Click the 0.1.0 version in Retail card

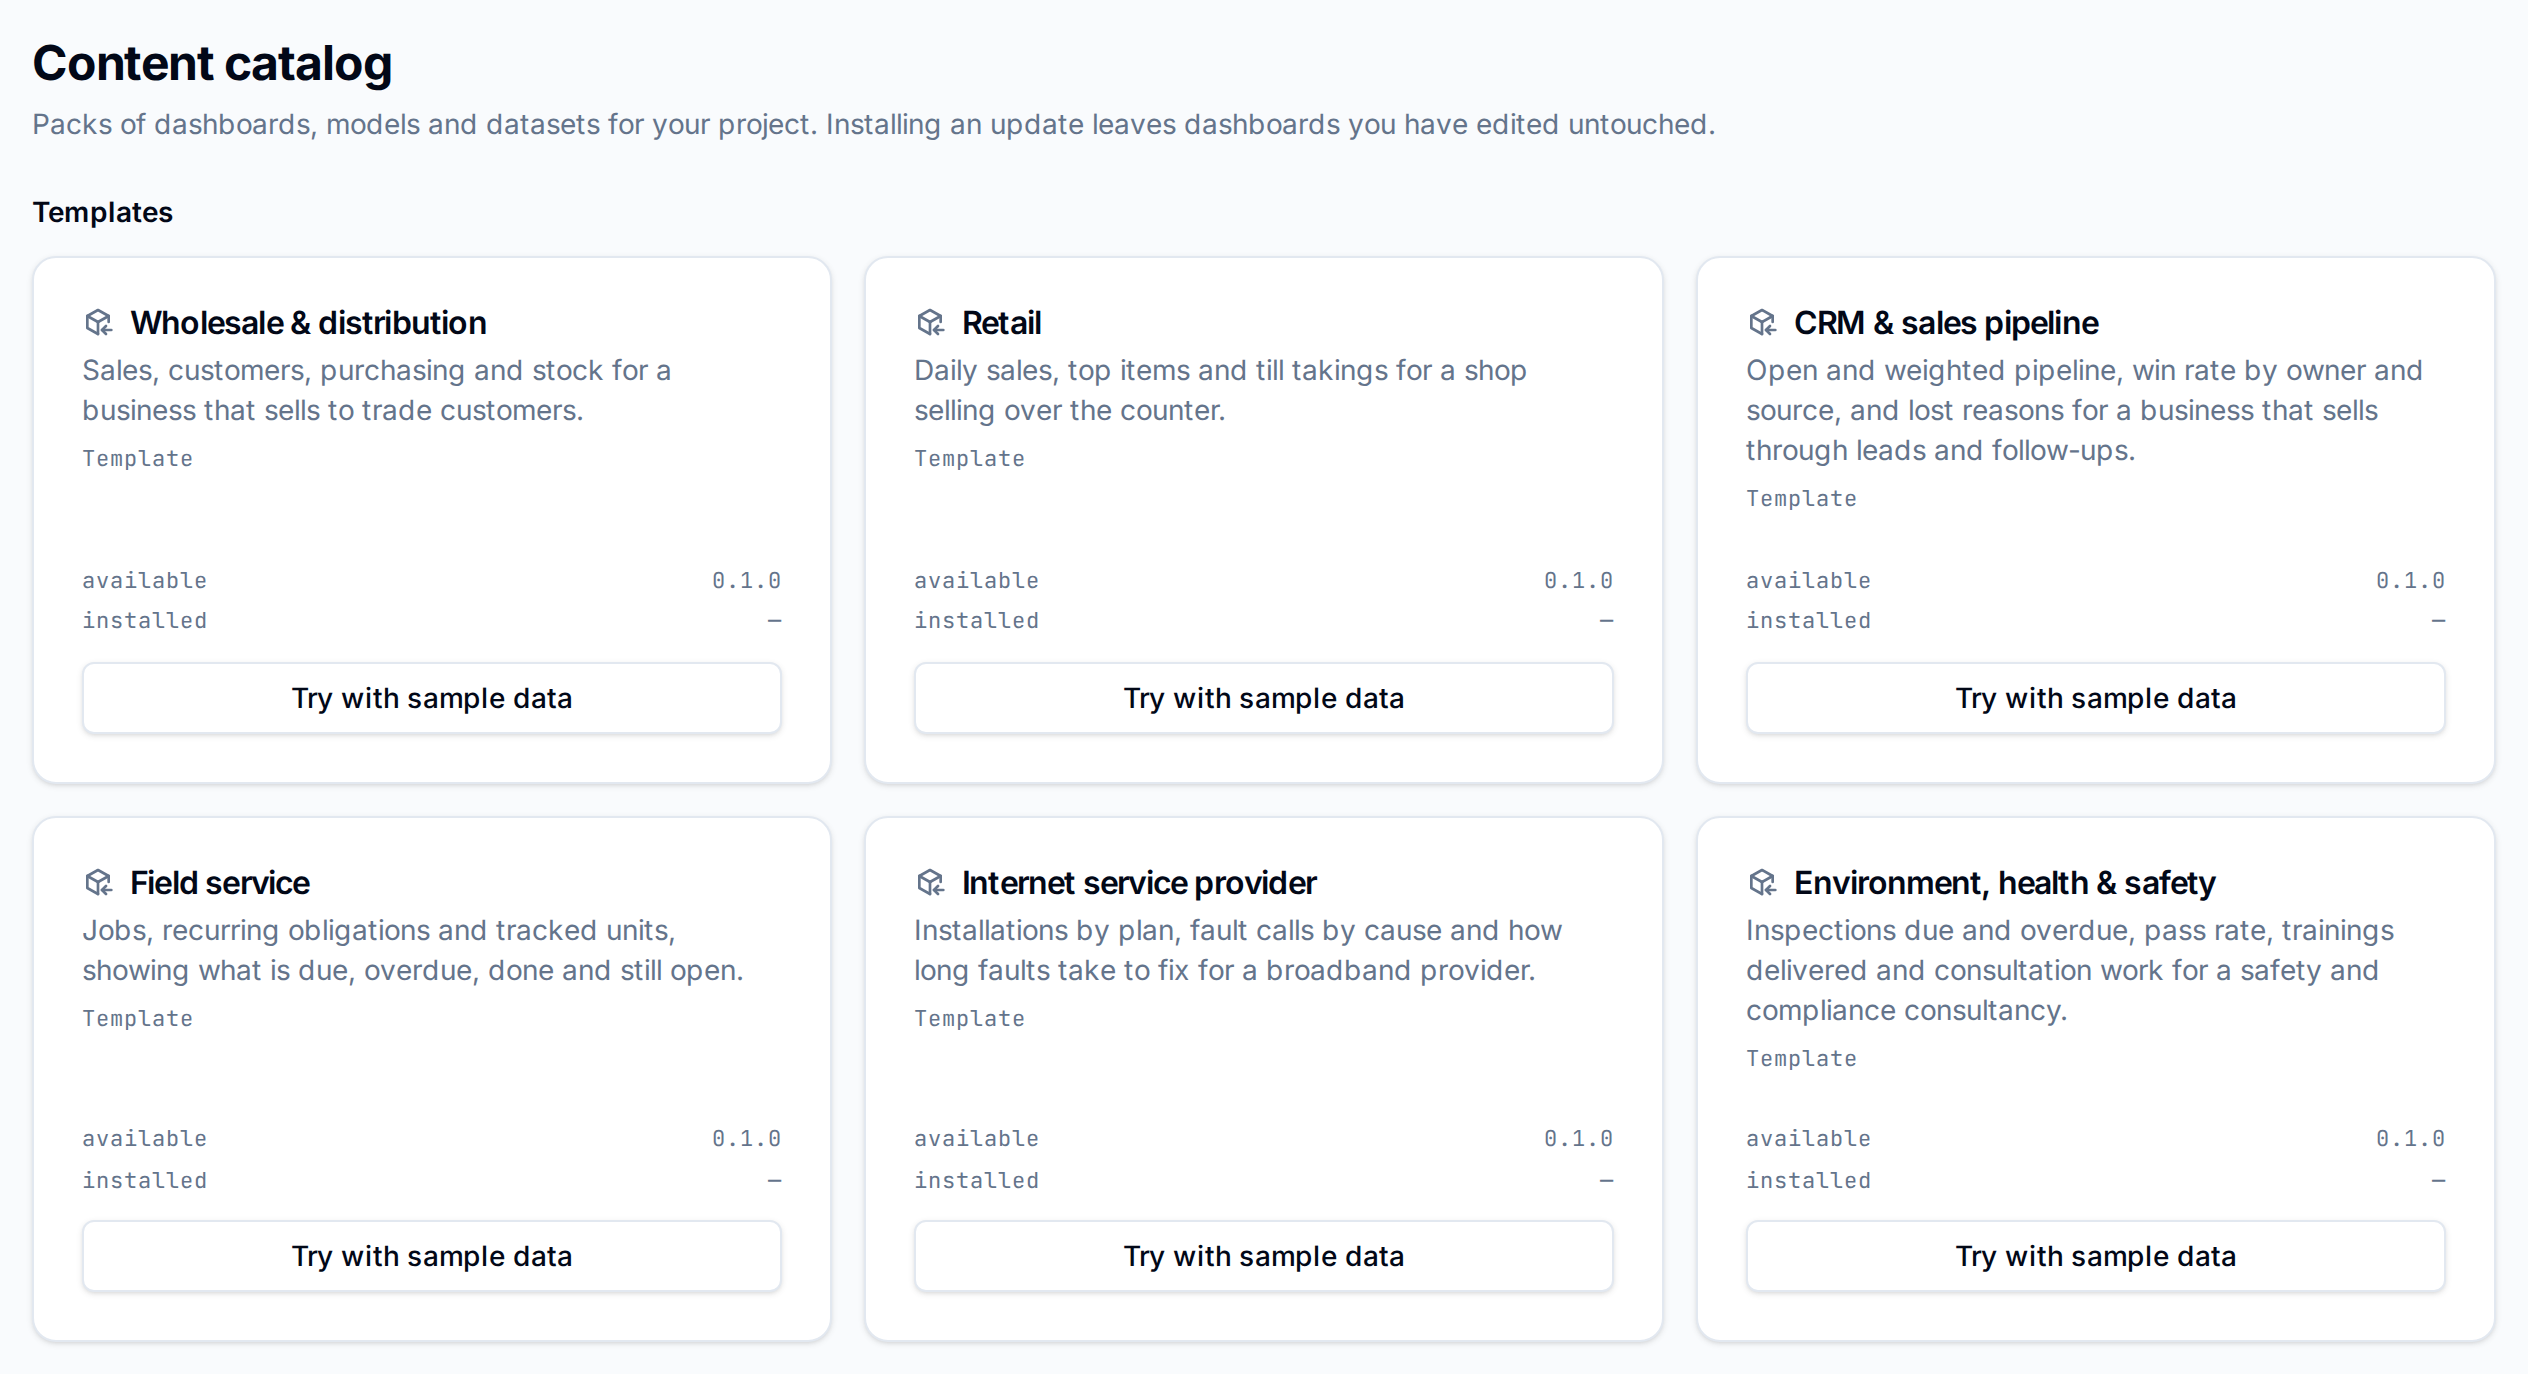[x=1578, y=580]
